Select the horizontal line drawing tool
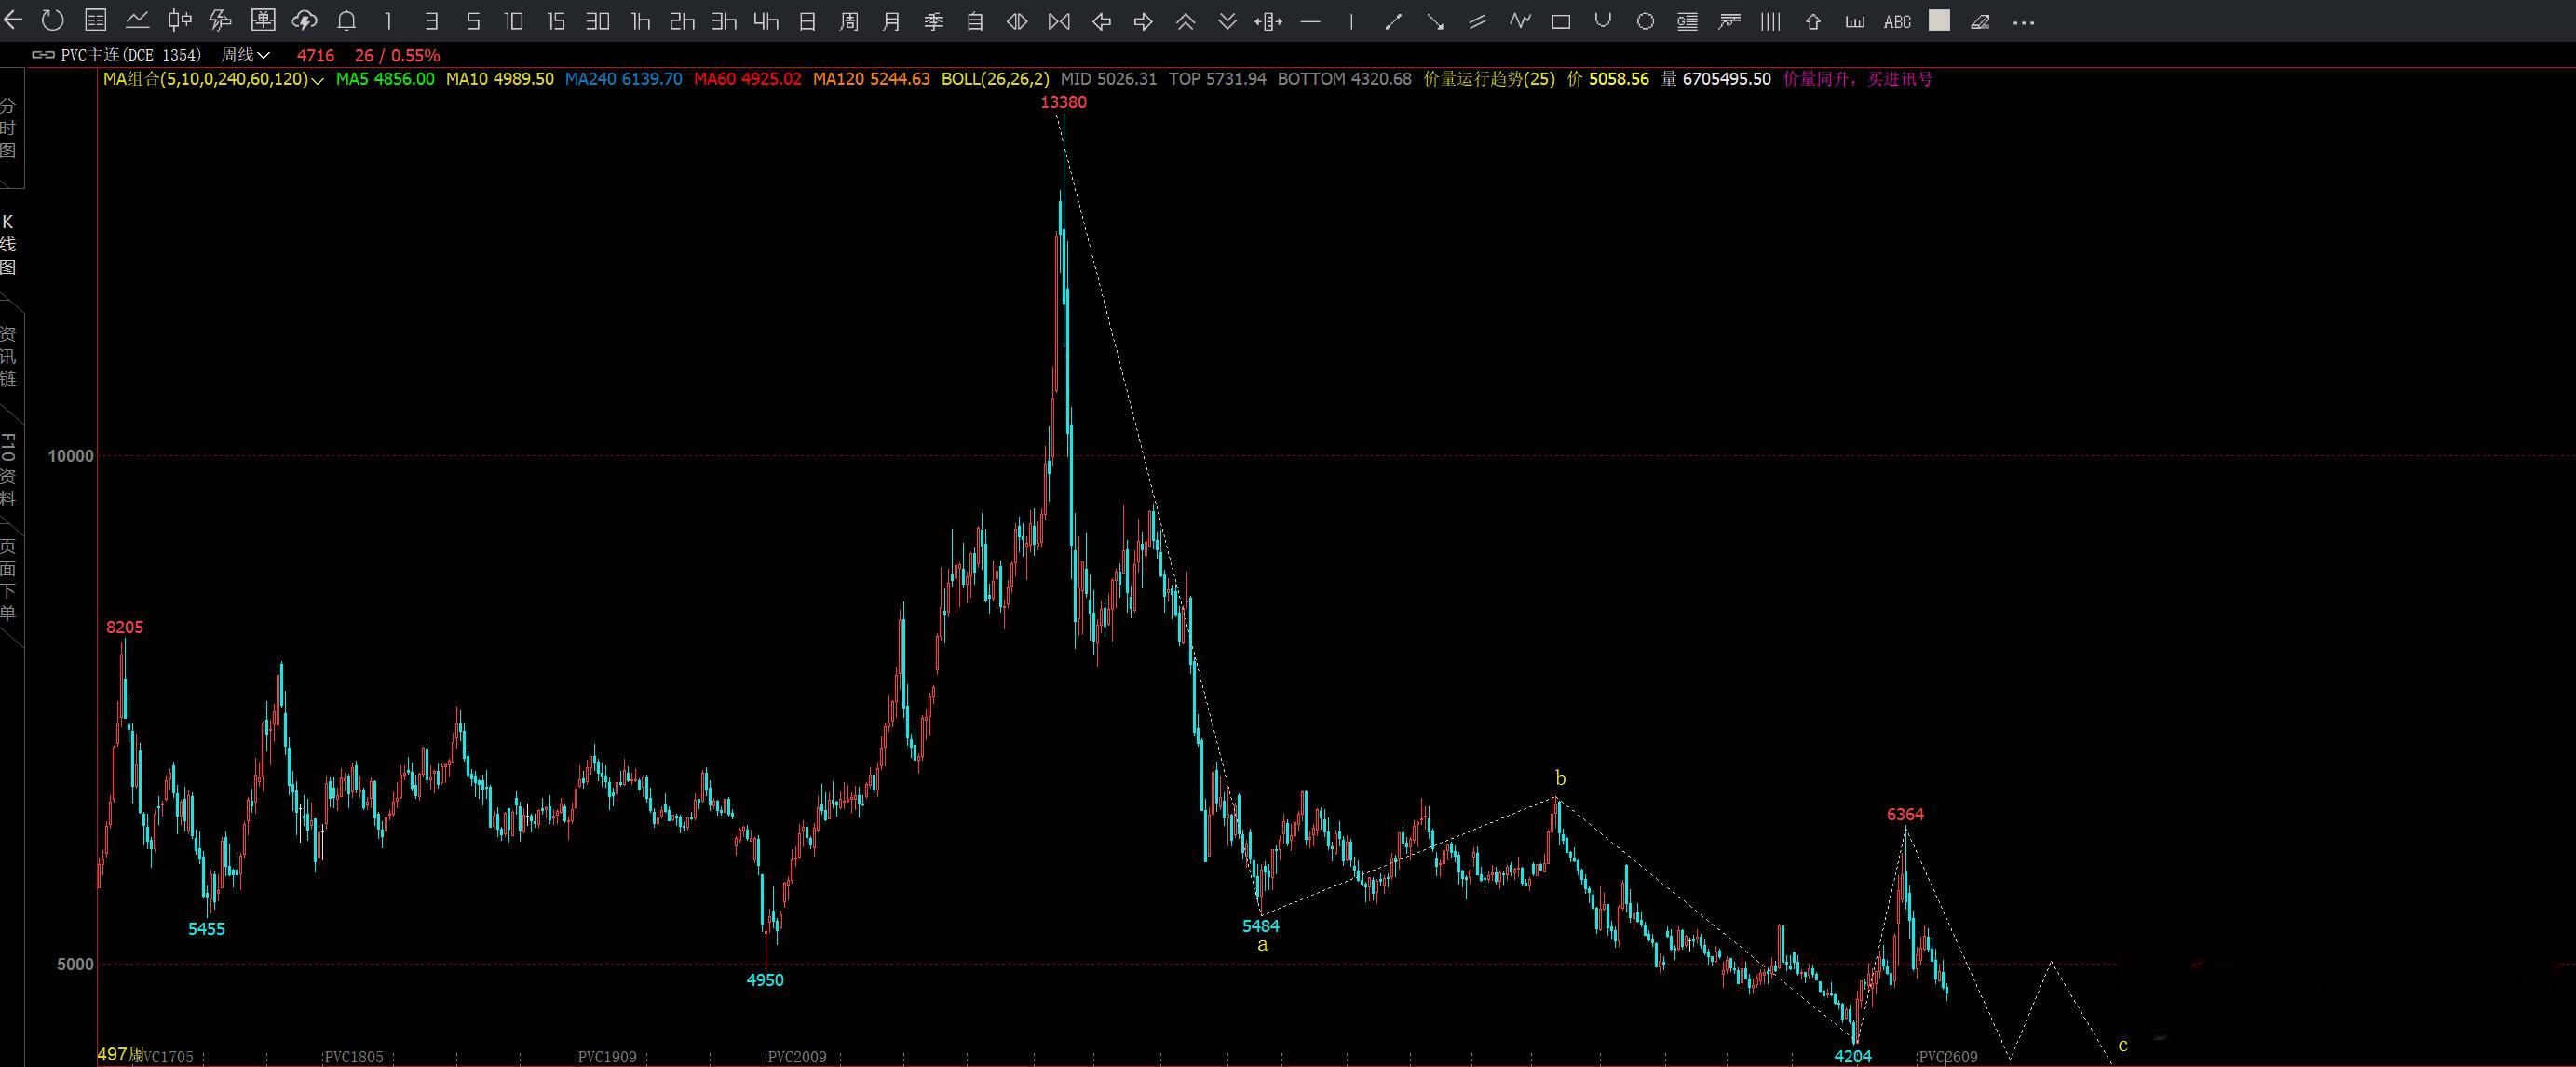Image resolution: width=2576 pixels, height=1067 pixels. 1310,21
